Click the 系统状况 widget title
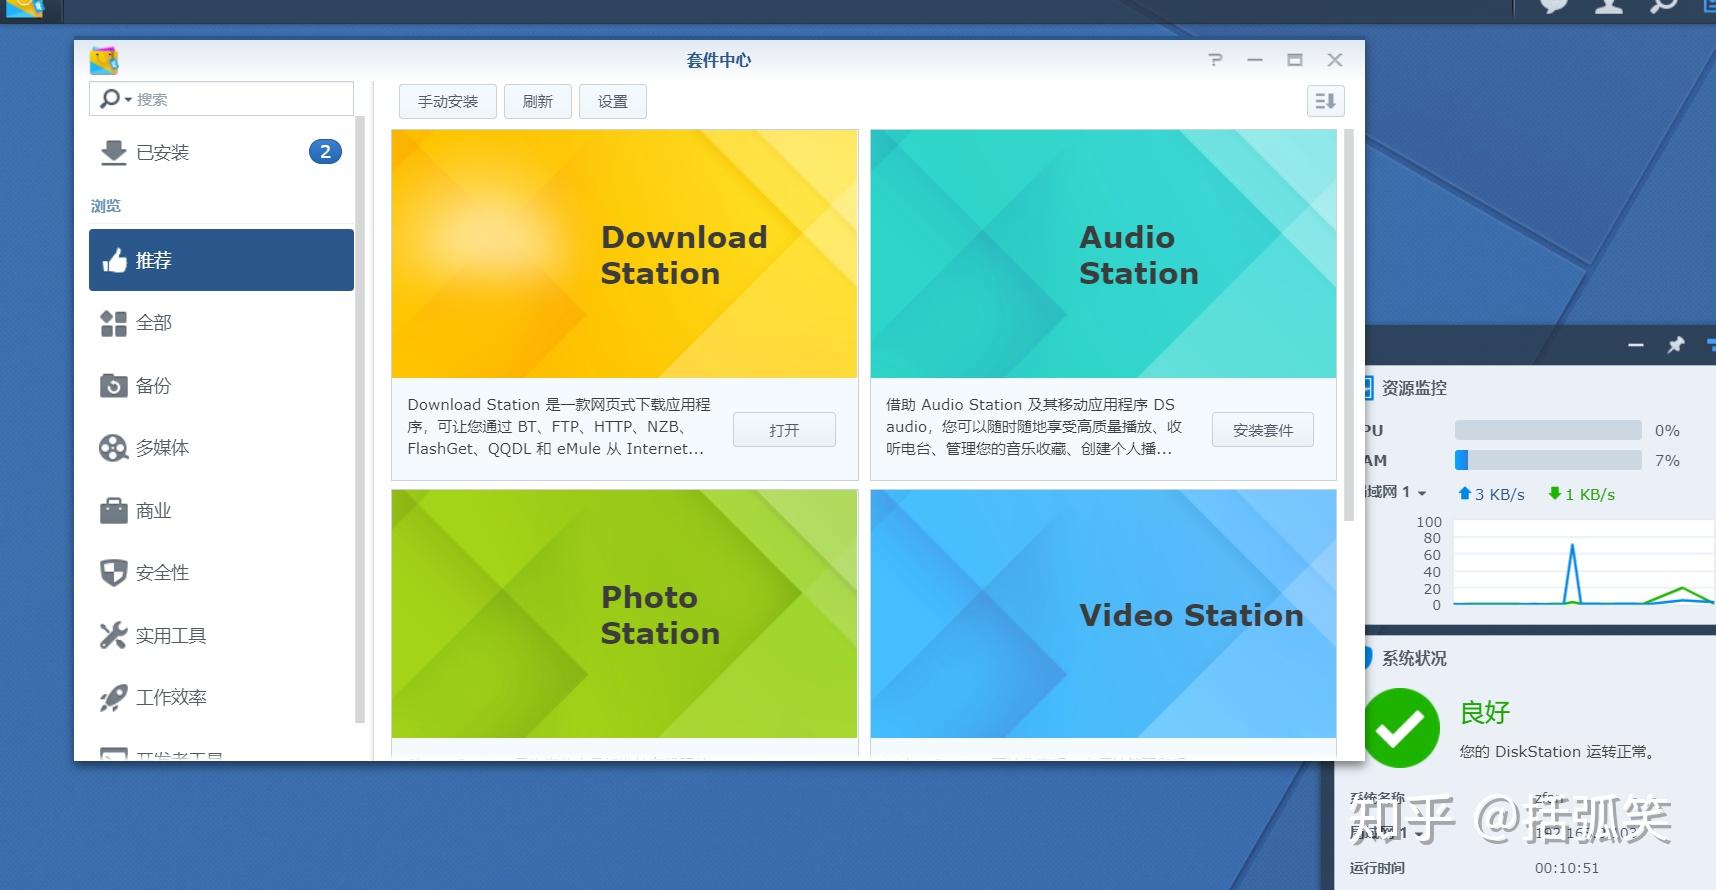Viewport: 1716px width, 890px height. click(1414, 658)
